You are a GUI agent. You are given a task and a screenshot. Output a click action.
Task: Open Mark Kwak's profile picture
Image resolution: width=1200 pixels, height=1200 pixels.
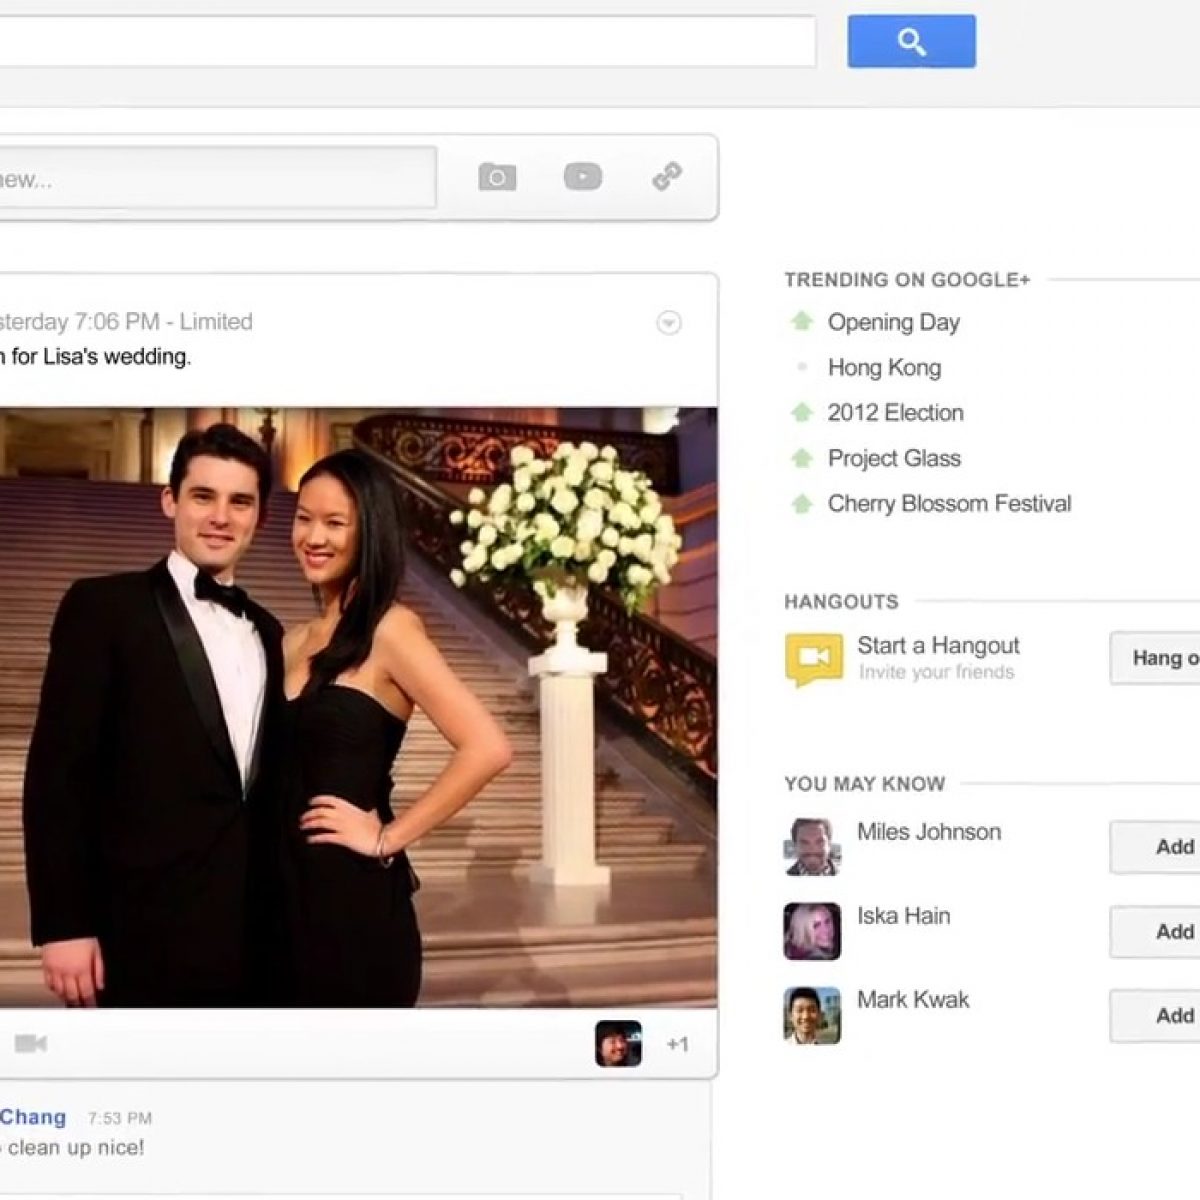[x=812, y=1015]
